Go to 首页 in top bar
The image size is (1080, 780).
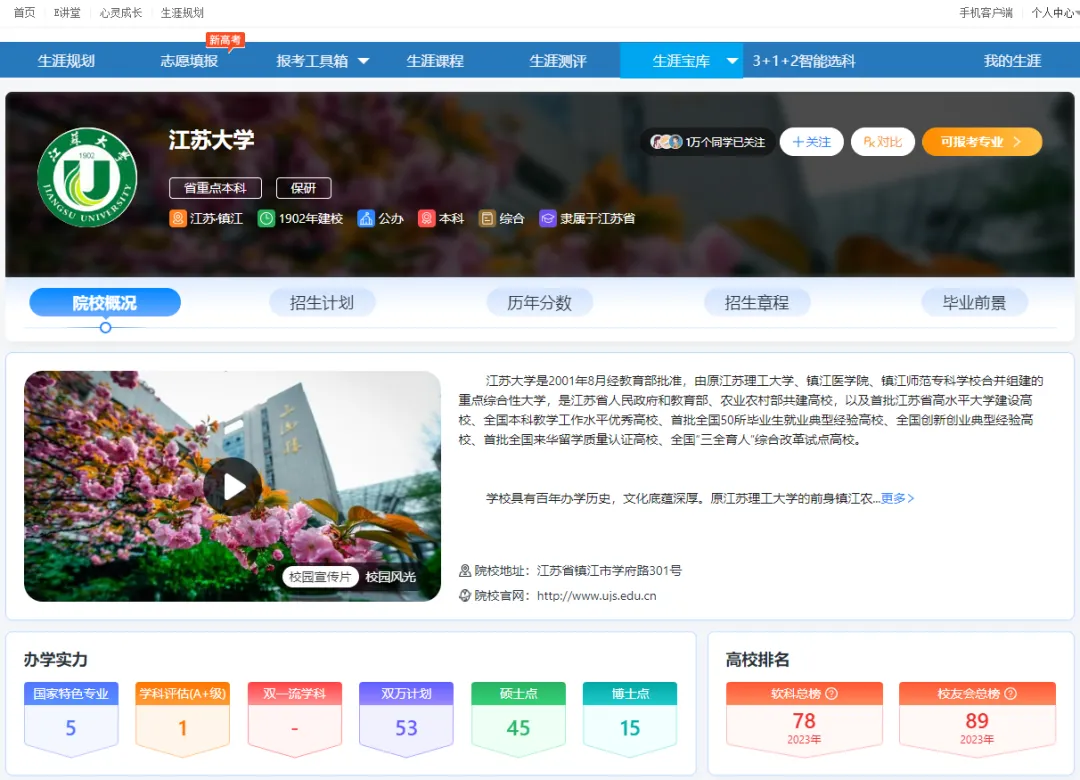coord(24,12)
